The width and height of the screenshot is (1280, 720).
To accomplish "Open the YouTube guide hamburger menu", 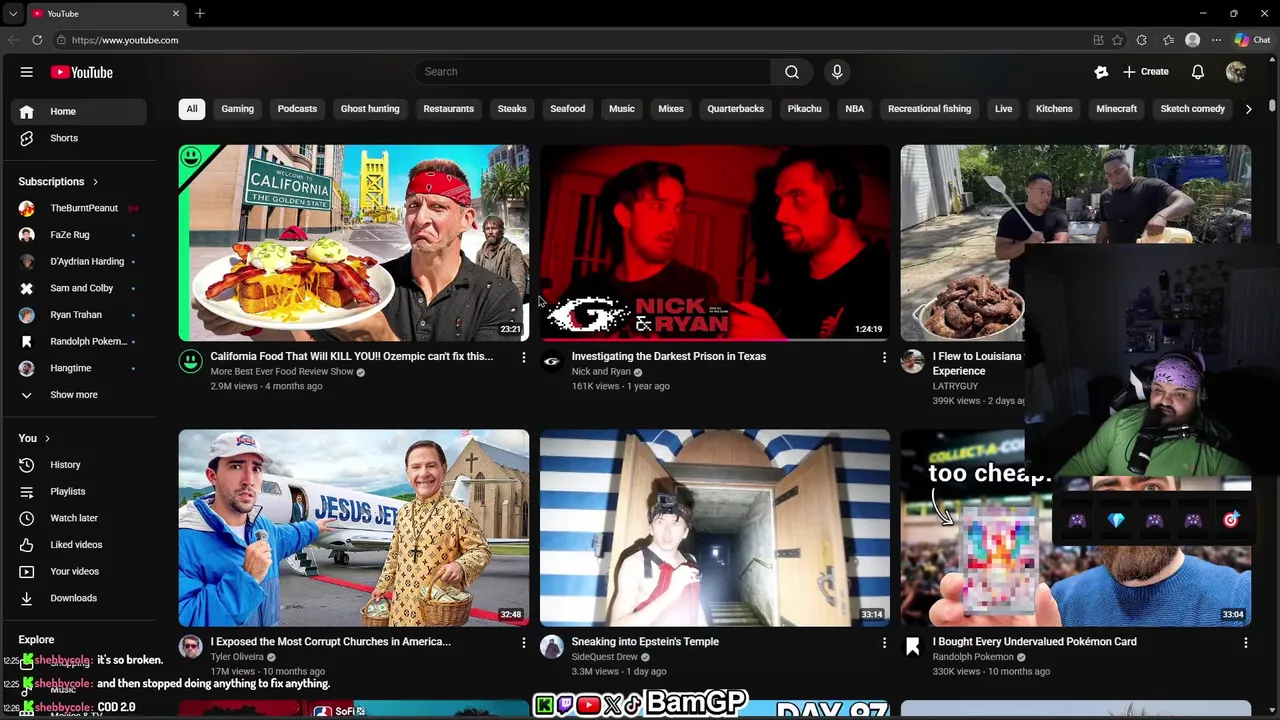I will tap(27, 72).
